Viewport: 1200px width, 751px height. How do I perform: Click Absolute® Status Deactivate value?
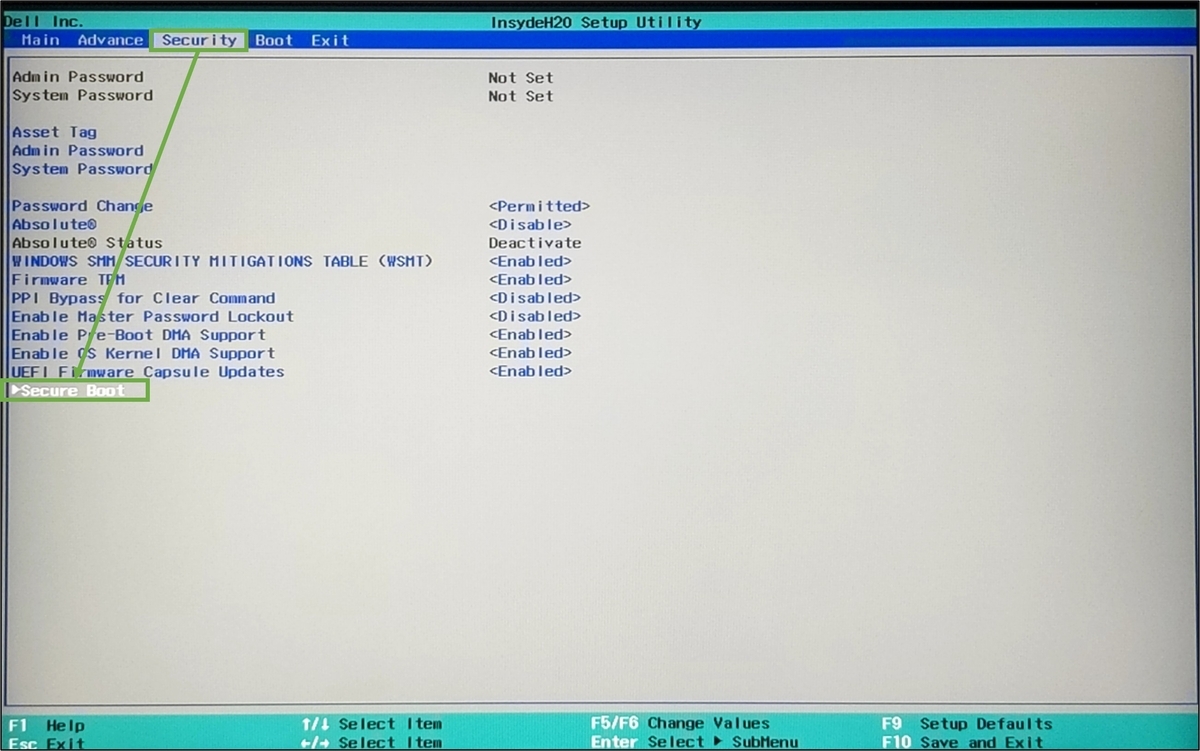pyautogui.click(x=535, y=243)
